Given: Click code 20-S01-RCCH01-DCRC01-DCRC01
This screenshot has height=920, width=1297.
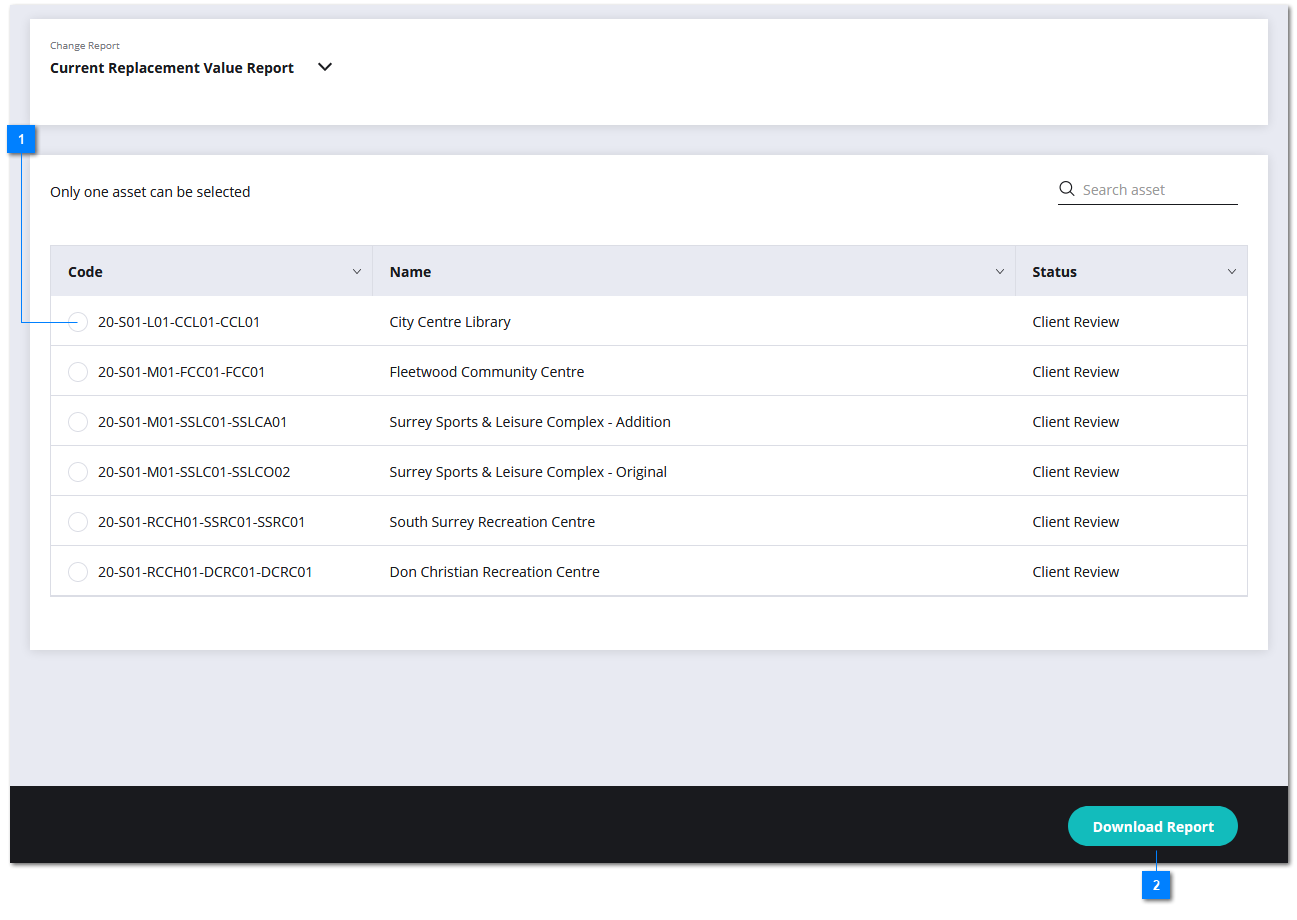Looking at the screenshot, I should [205, 572].
